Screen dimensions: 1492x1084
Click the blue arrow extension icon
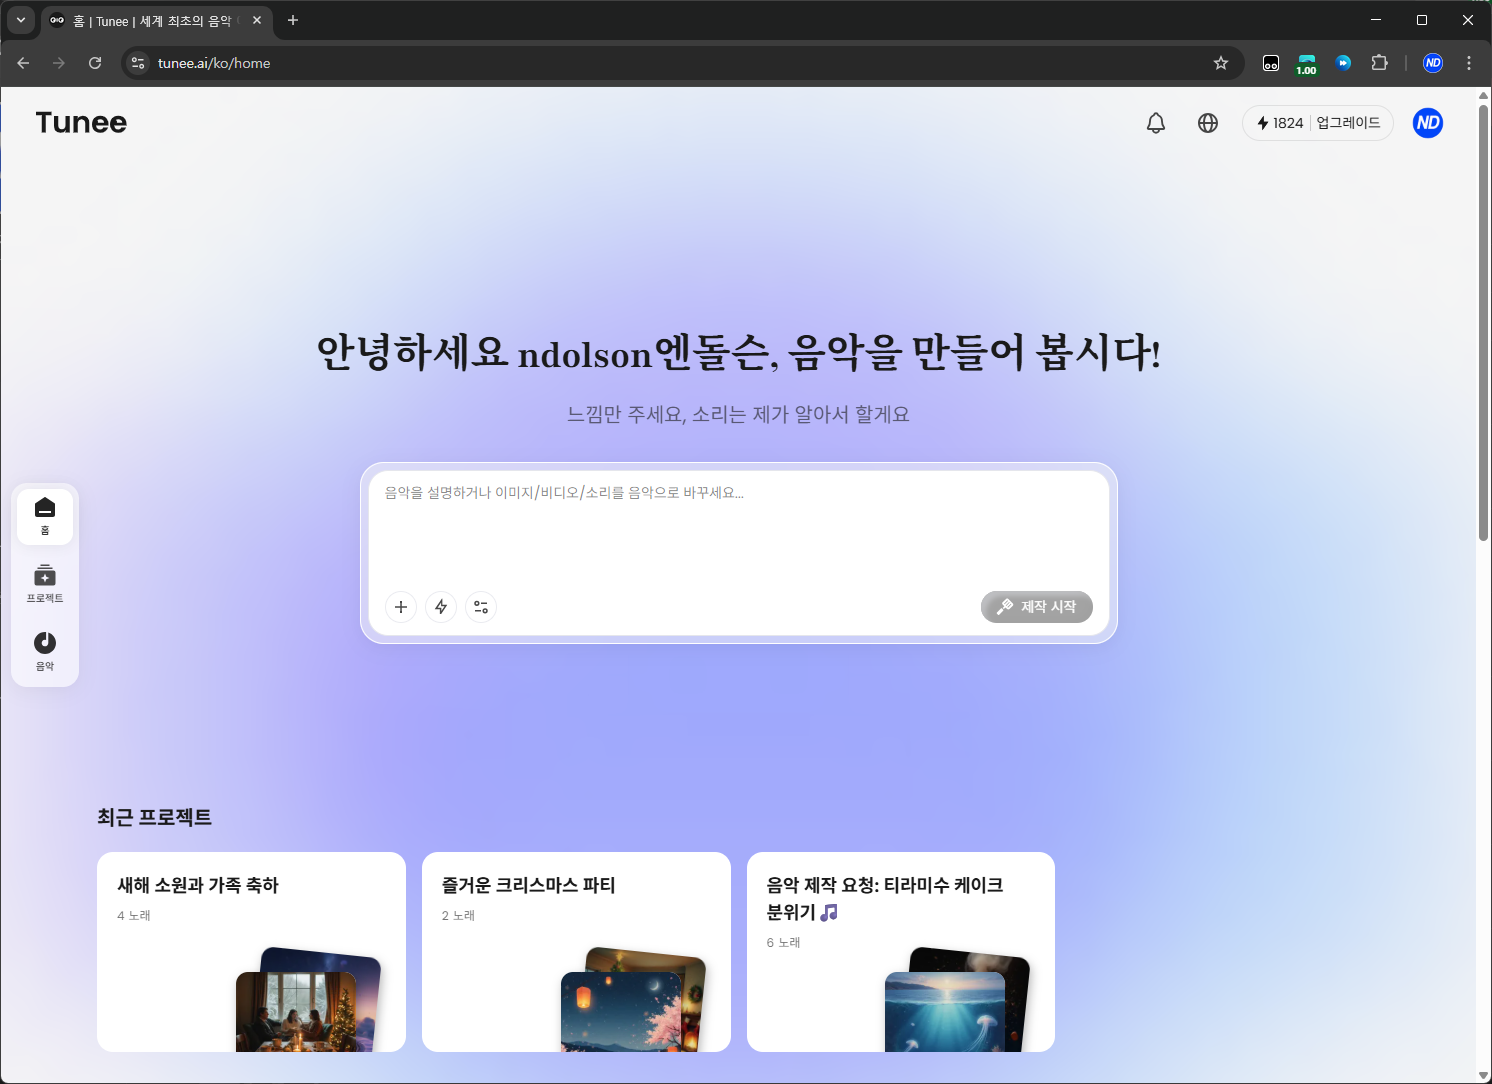[1343, 63]
